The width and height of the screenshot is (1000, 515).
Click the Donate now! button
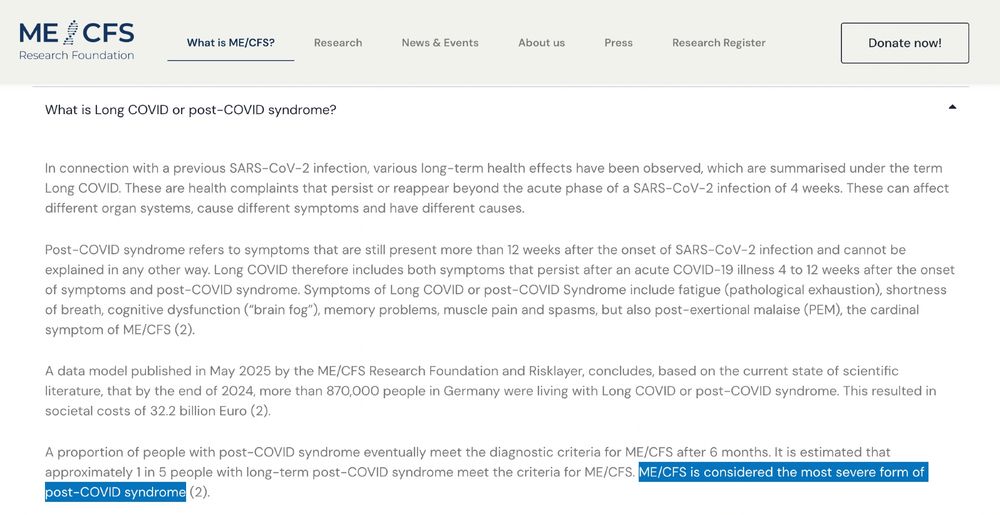coord(904,43)
